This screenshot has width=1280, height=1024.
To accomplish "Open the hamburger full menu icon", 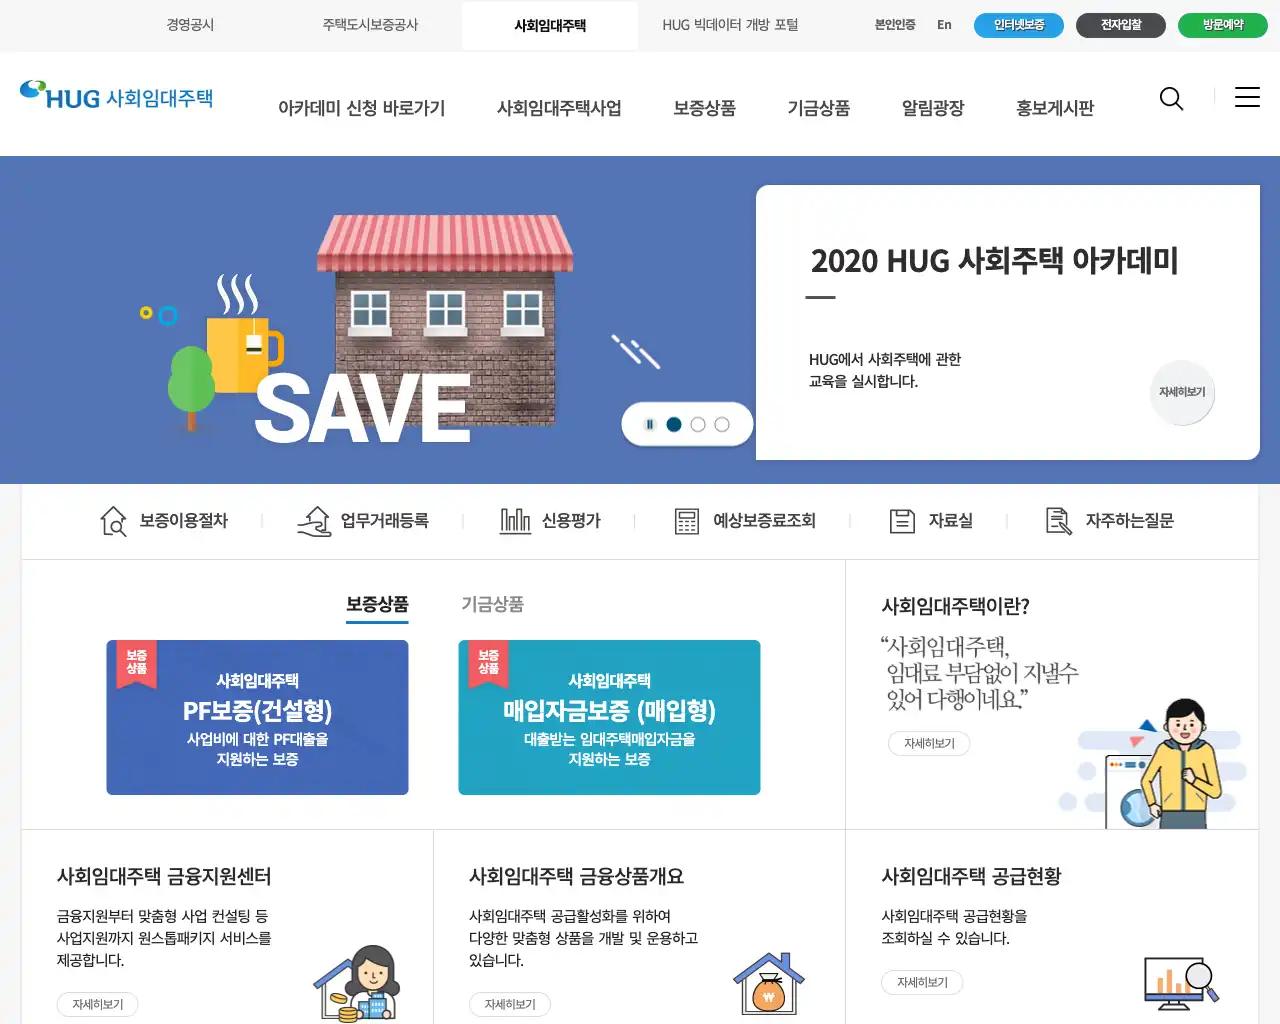I will (x=1247, y=97).
